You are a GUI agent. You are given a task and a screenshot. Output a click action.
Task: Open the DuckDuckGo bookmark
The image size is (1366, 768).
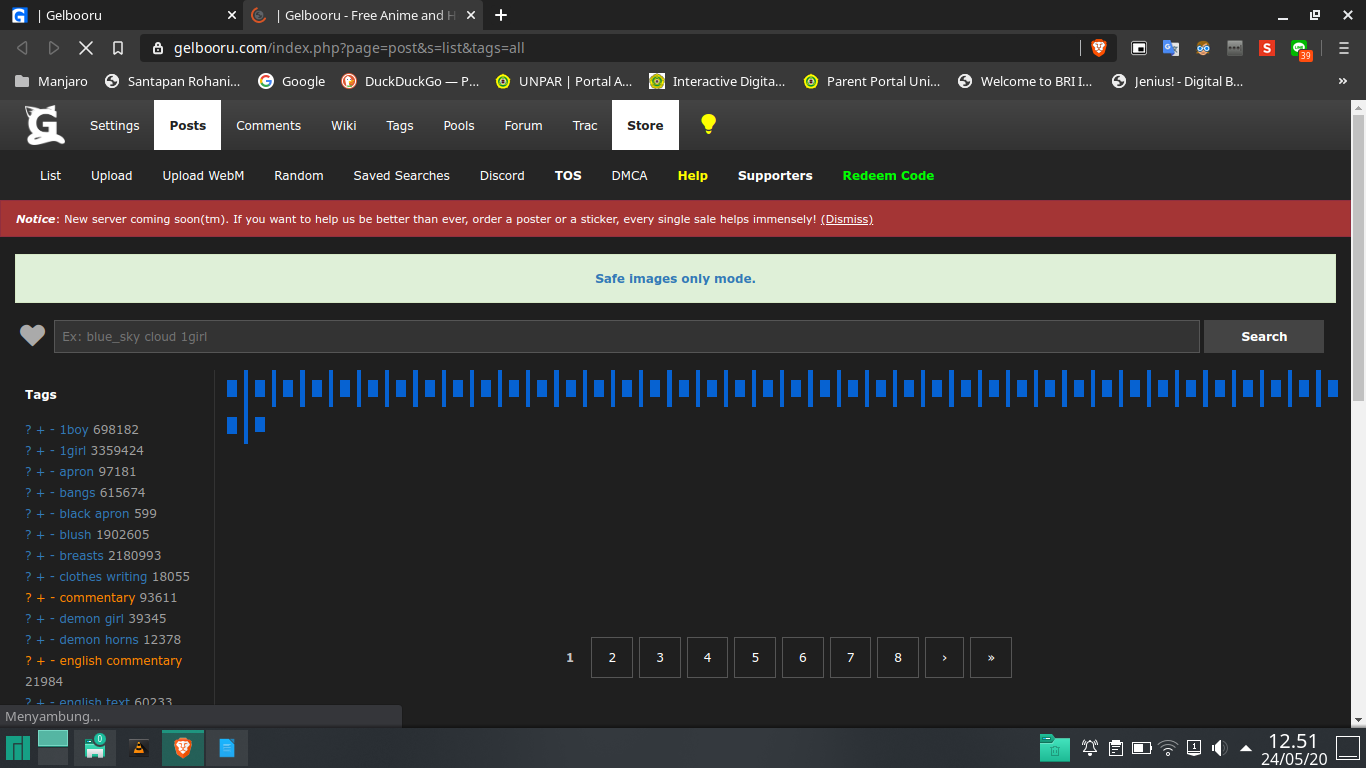[x=410, y=81]
